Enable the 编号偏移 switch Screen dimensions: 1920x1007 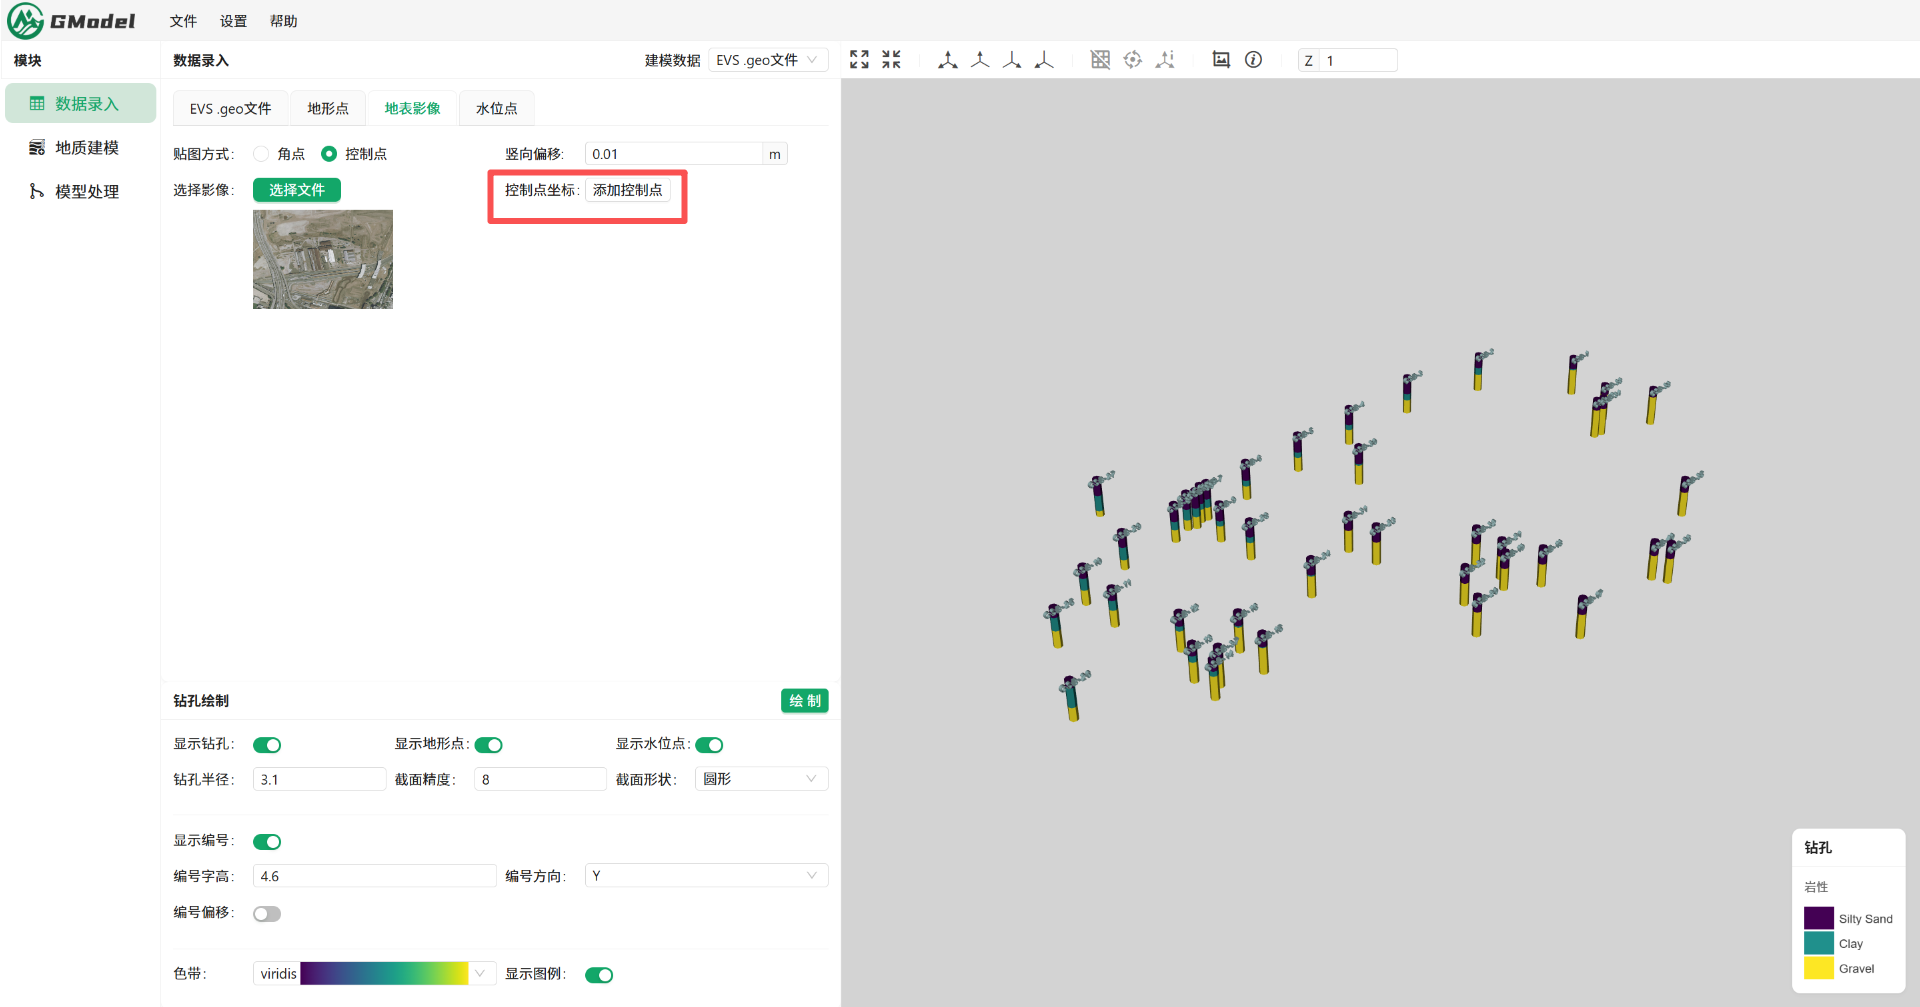pos(267,914)
